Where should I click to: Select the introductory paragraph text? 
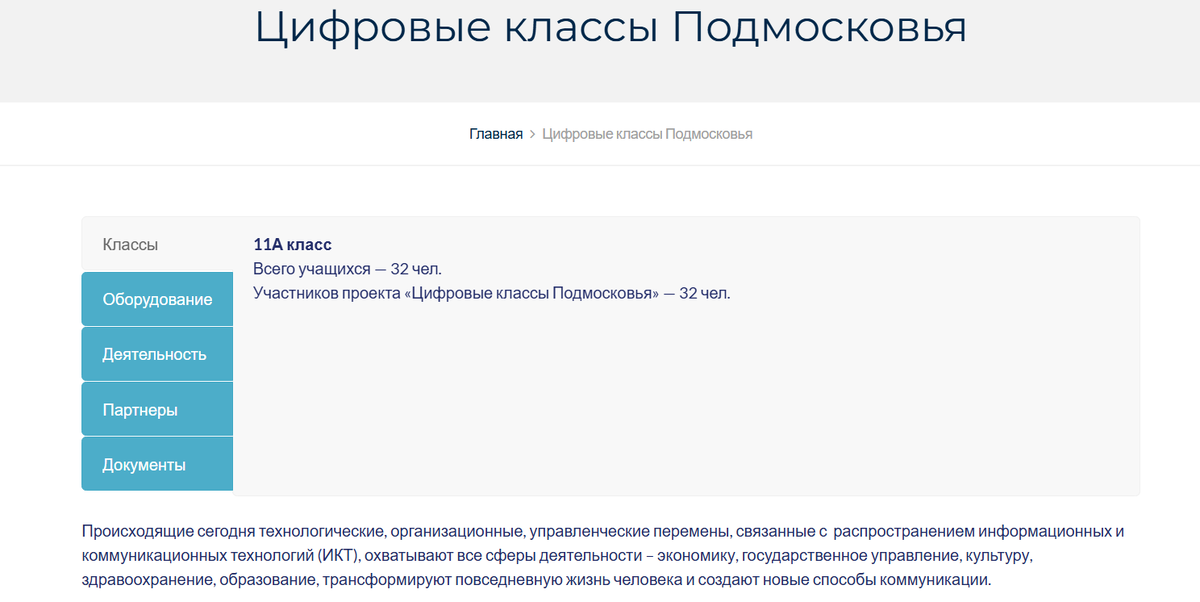(600, 555)
